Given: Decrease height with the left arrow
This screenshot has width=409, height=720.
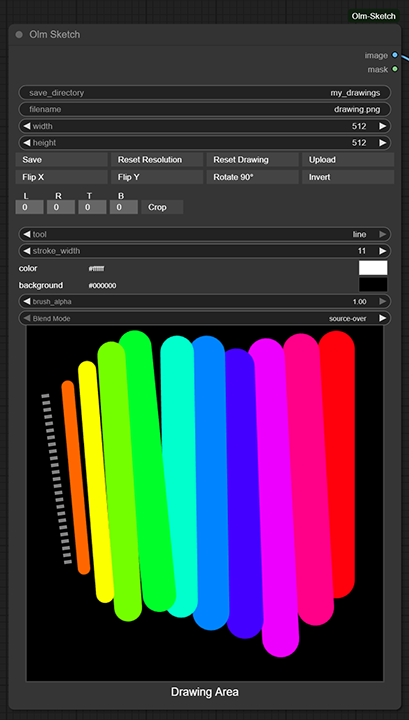Looking at the screenshot, I should (x=27, y=142).
